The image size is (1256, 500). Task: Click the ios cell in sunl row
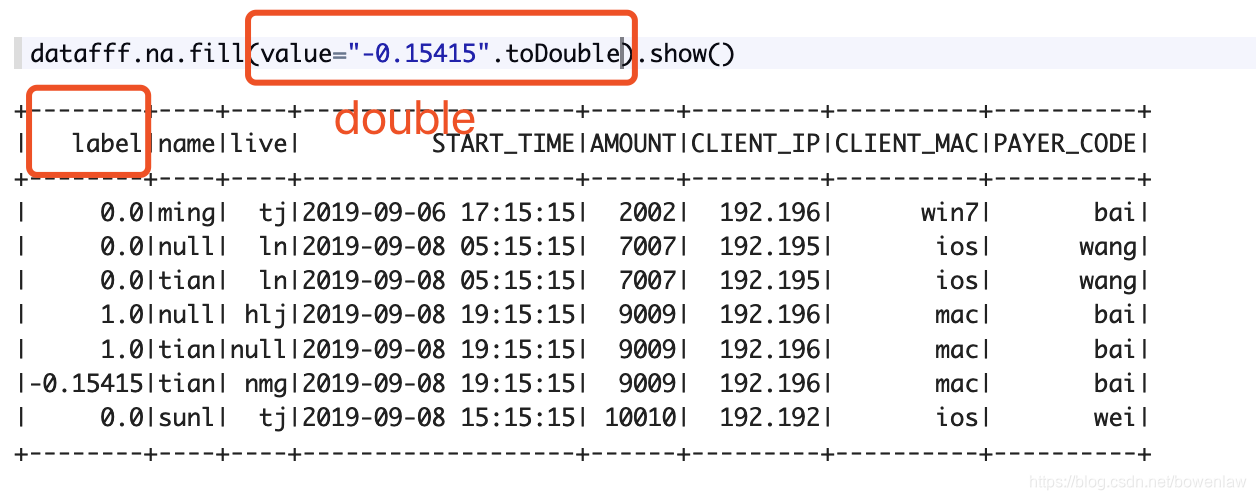pyautogui.click(x=957, y=417)
